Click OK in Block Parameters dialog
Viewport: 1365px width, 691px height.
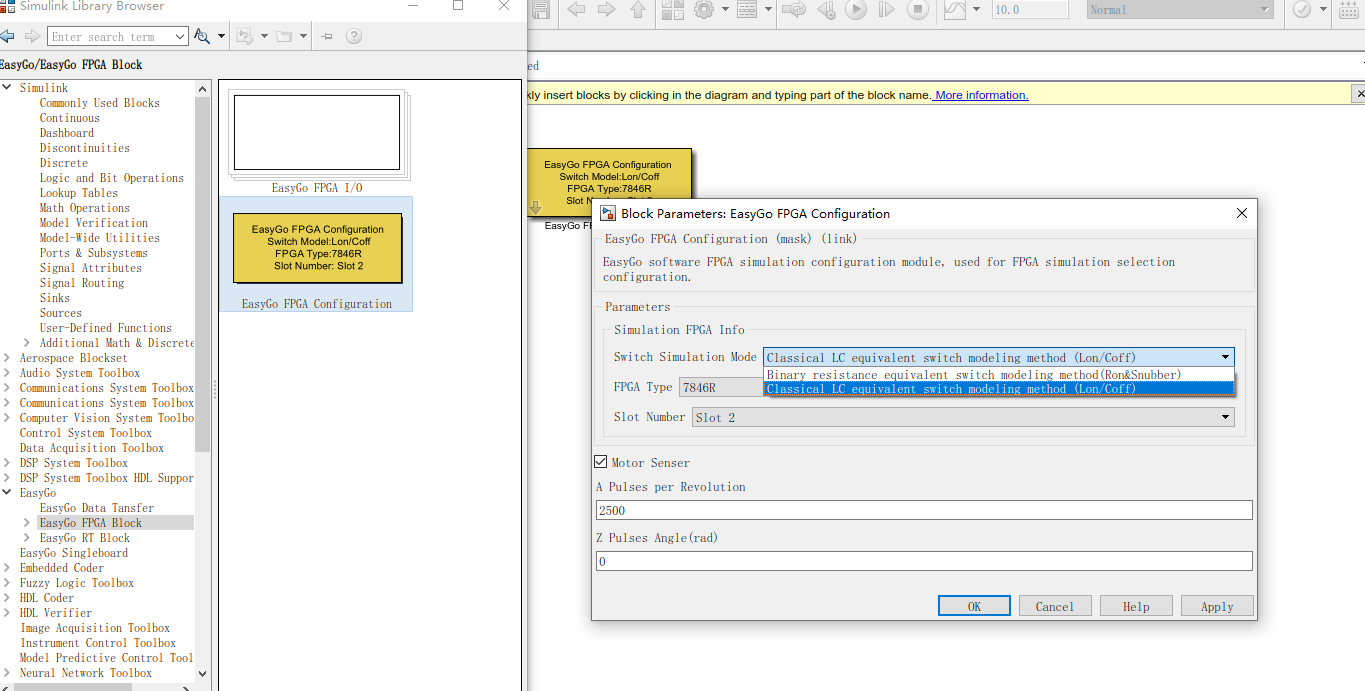coord(974,606)
